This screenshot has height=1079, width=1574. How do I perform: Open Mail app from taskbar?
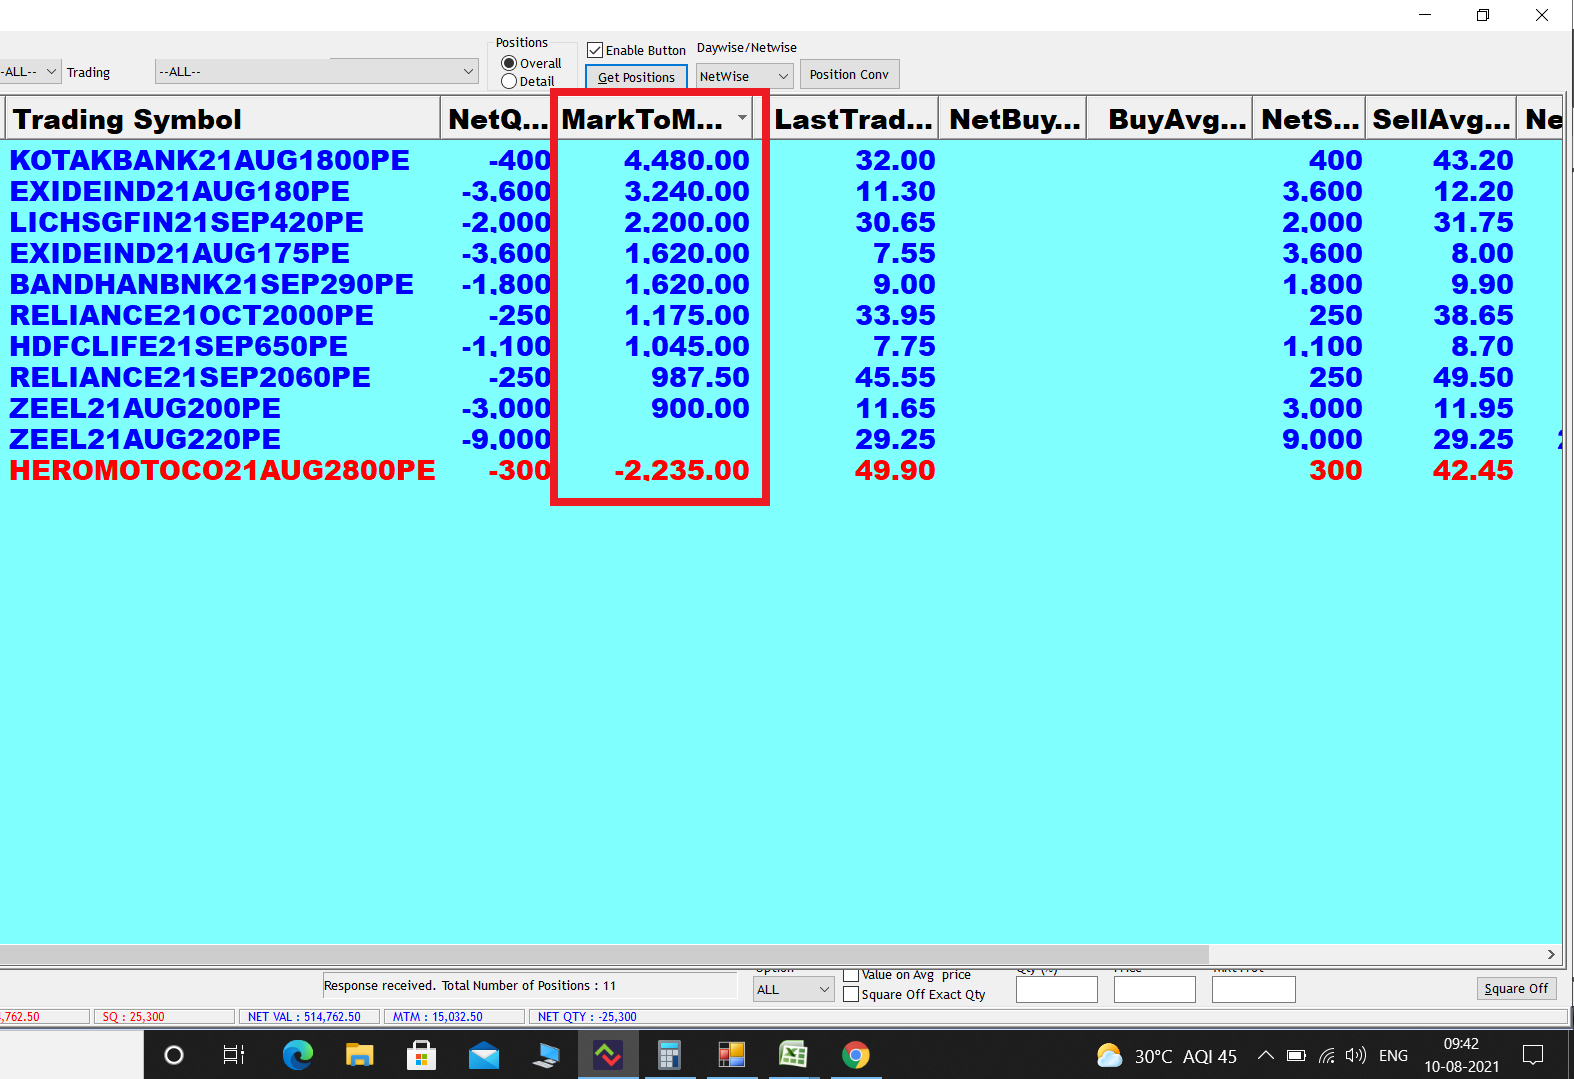pos(484,1055)
